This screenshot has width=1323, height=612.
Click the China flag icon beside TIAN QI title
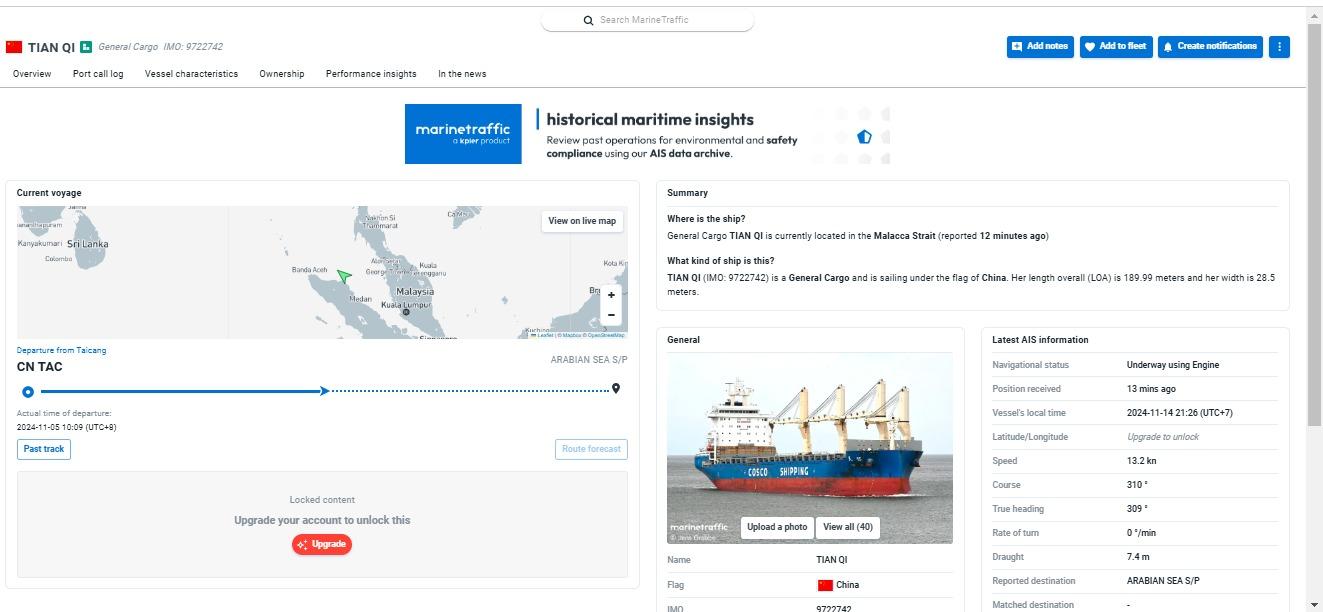click(14, 47)
